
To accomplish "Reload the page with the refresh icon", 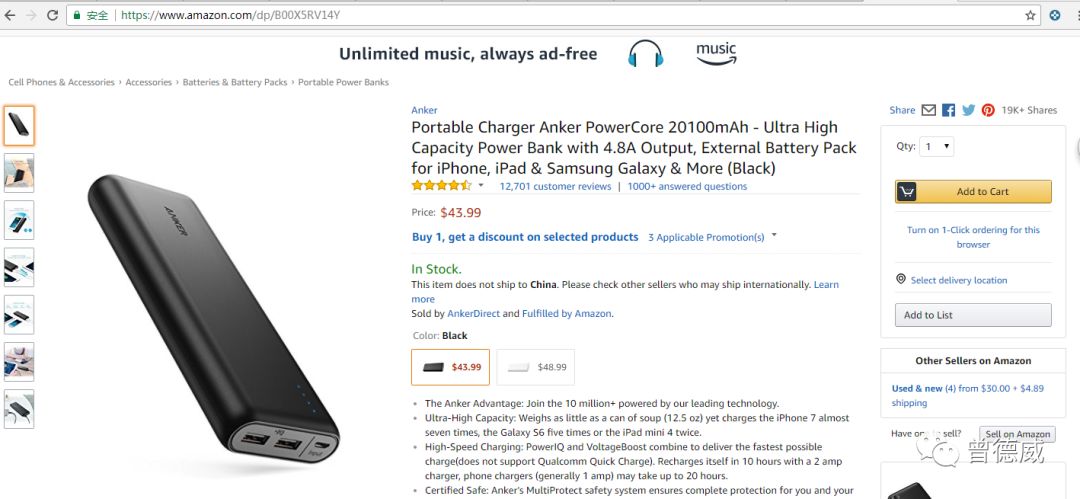I will tap(51, 16).
